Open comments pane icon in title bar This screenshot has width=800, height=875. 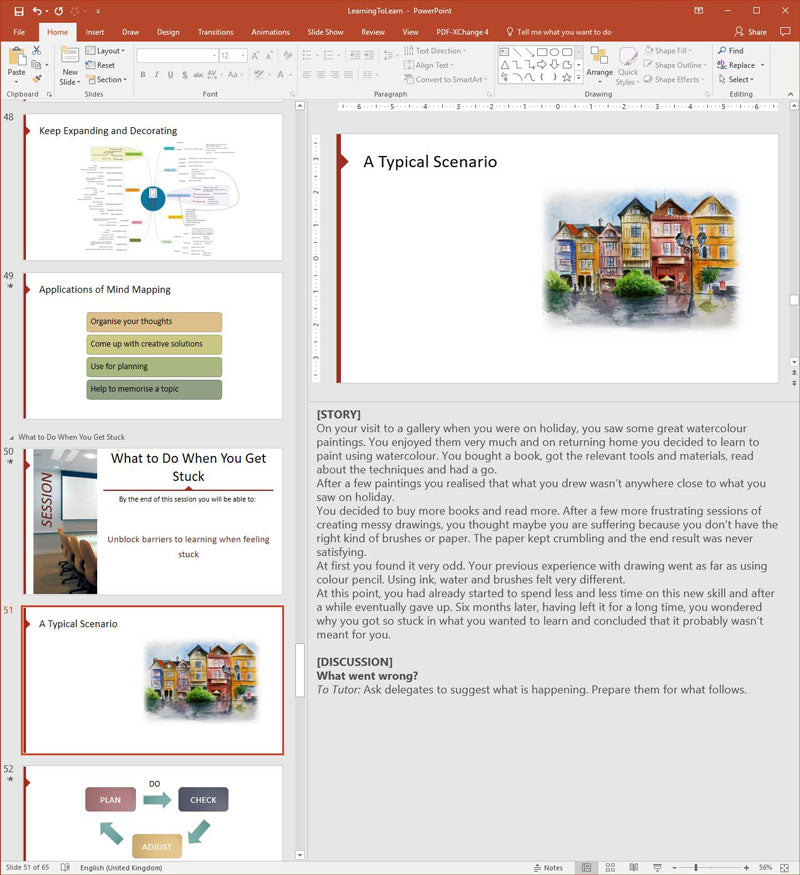[x=785, y=32]
